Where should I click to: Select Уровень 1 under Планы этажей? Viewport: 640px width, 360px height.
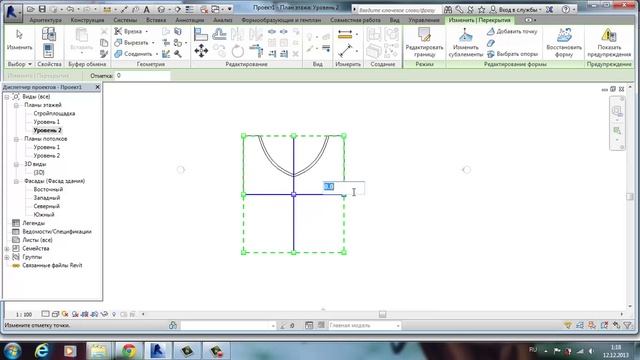click(x=47, y=122)
